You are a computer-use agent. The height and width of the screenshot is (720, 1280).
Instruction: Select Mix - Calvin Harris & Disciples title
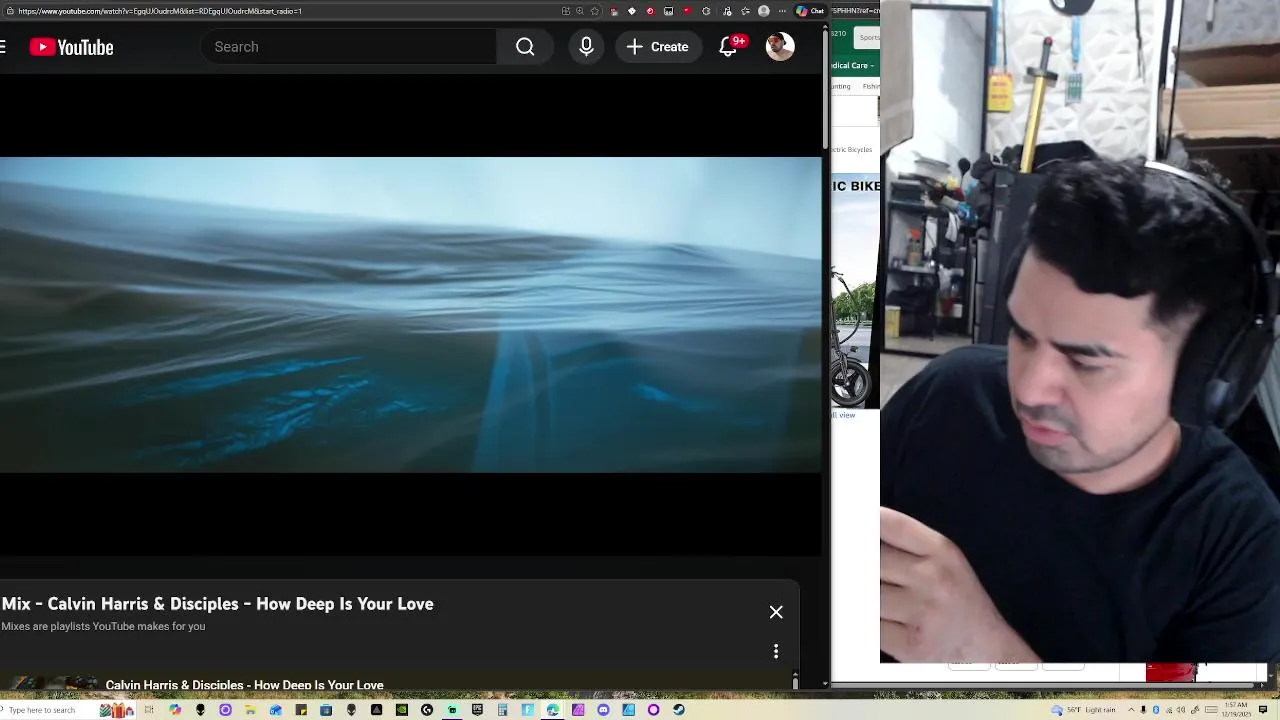(x=217, y=604)
